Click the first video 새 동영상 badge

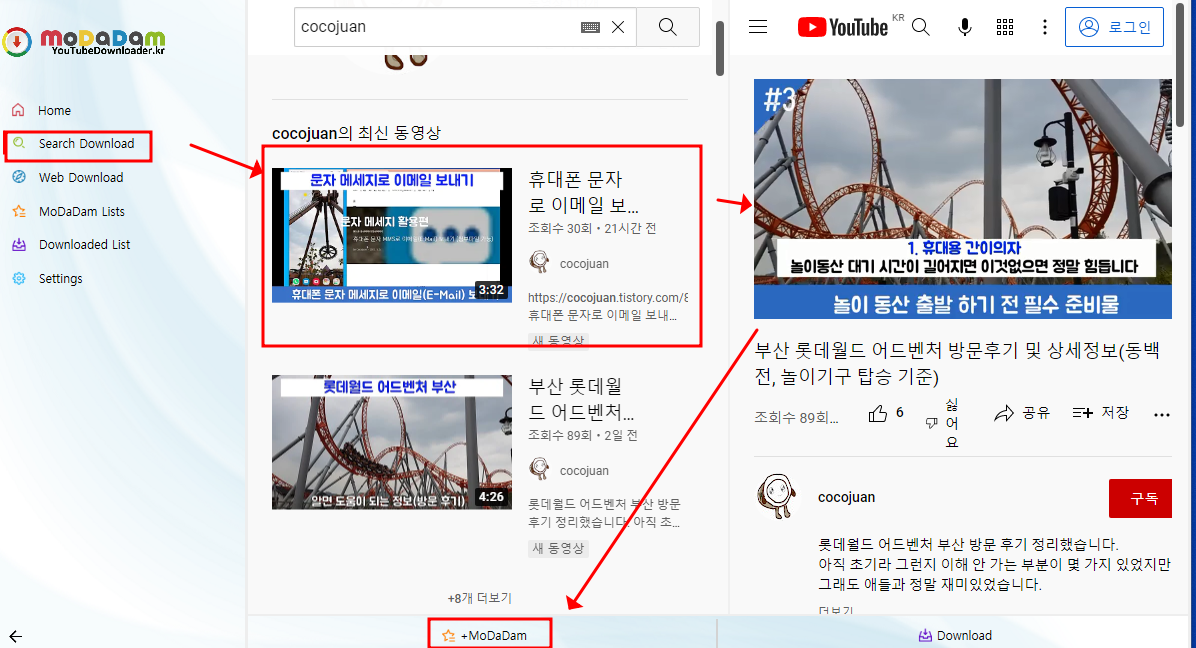click(x=558, y=340)
